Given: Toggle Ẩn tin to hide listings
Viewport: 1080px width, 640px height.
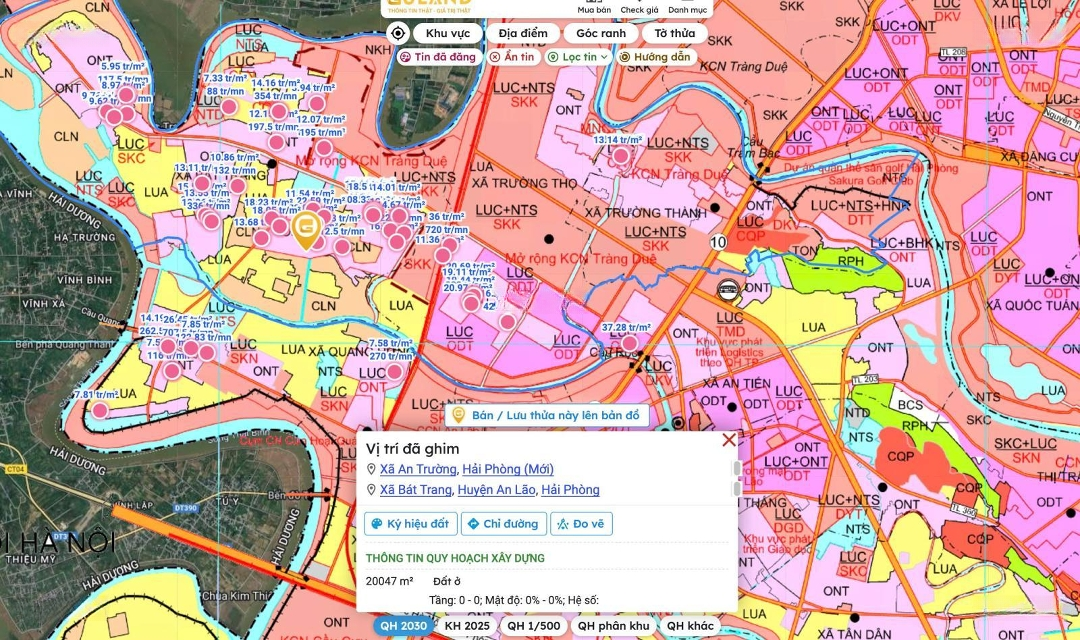Looking at the screenshot, I should click(511, 57).
